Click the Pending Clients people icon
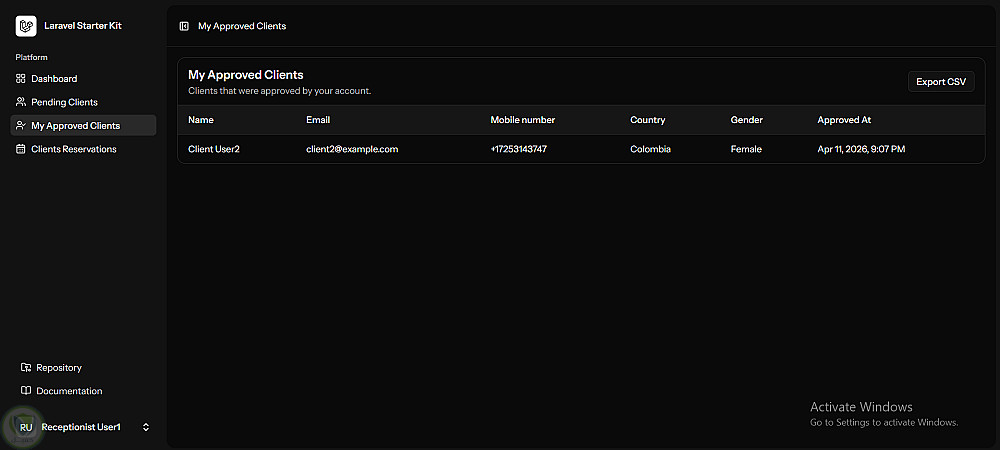Screen dimensions: 1000x450 coord(21,102)
